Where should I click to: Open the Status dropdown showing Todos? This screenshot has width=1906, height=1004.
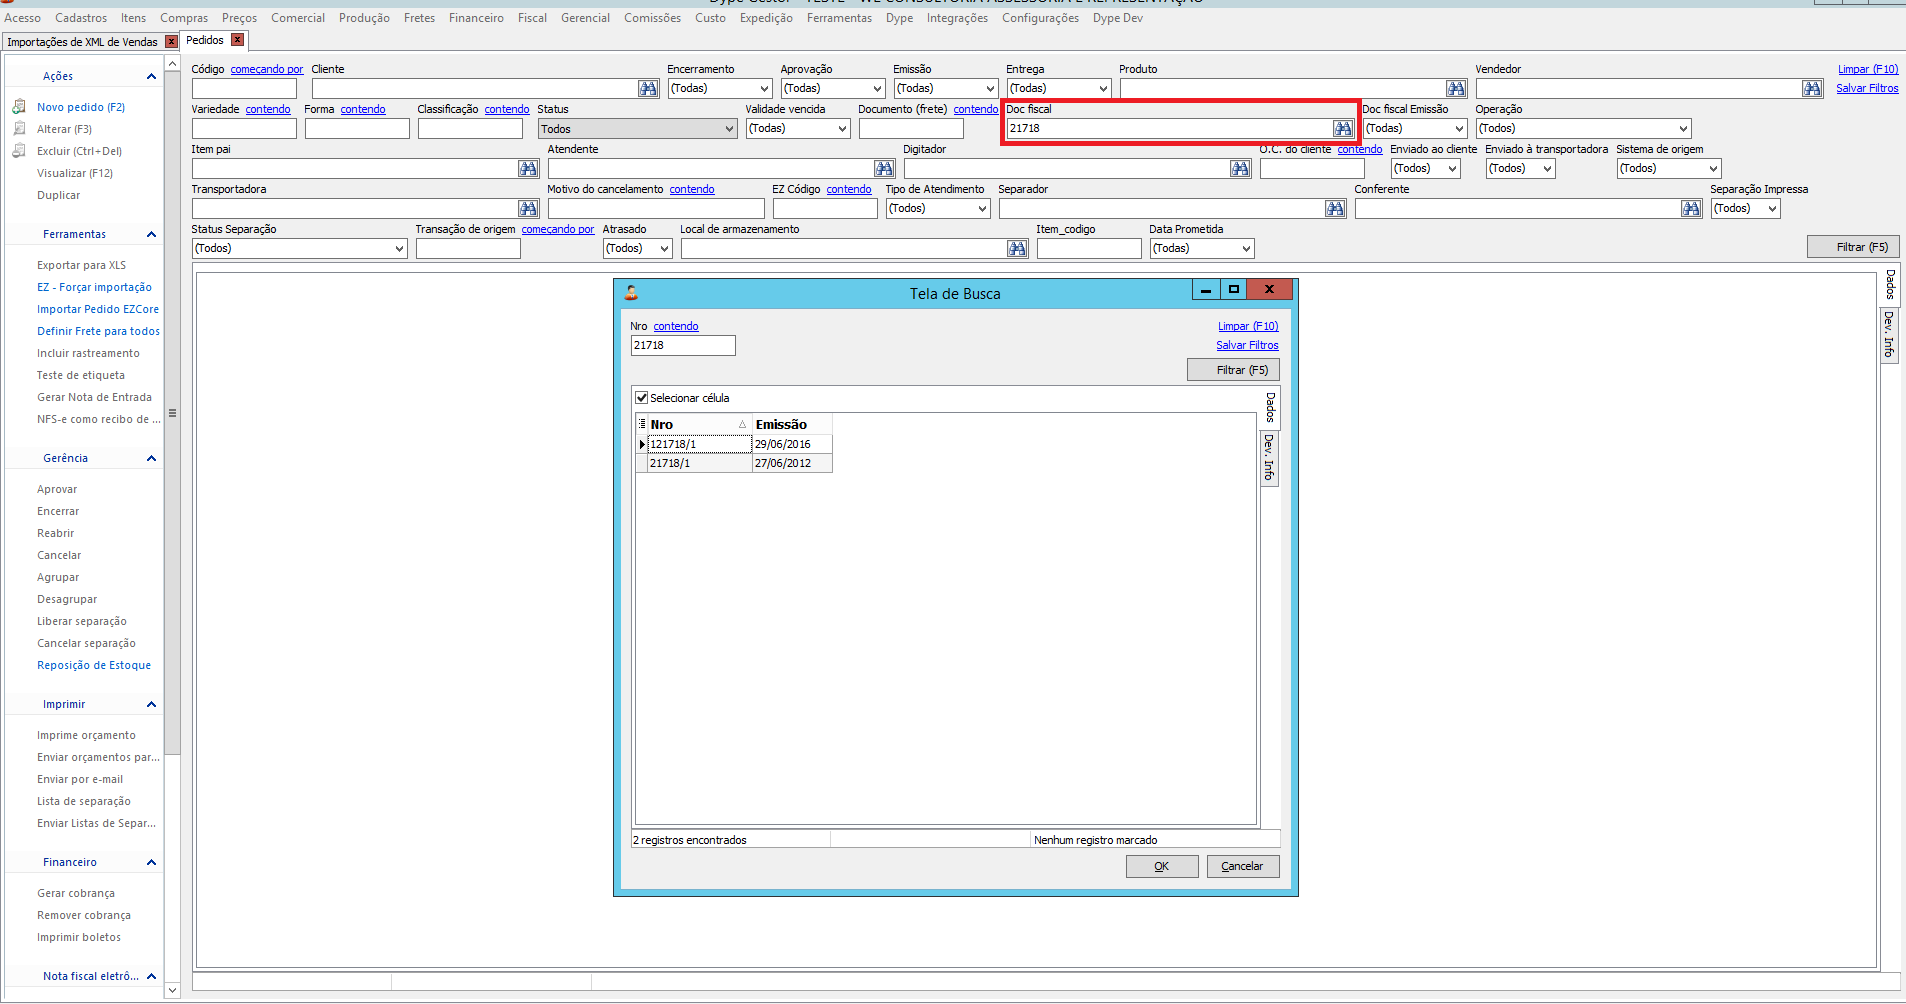pyautogui.click(x=638, y=129)
